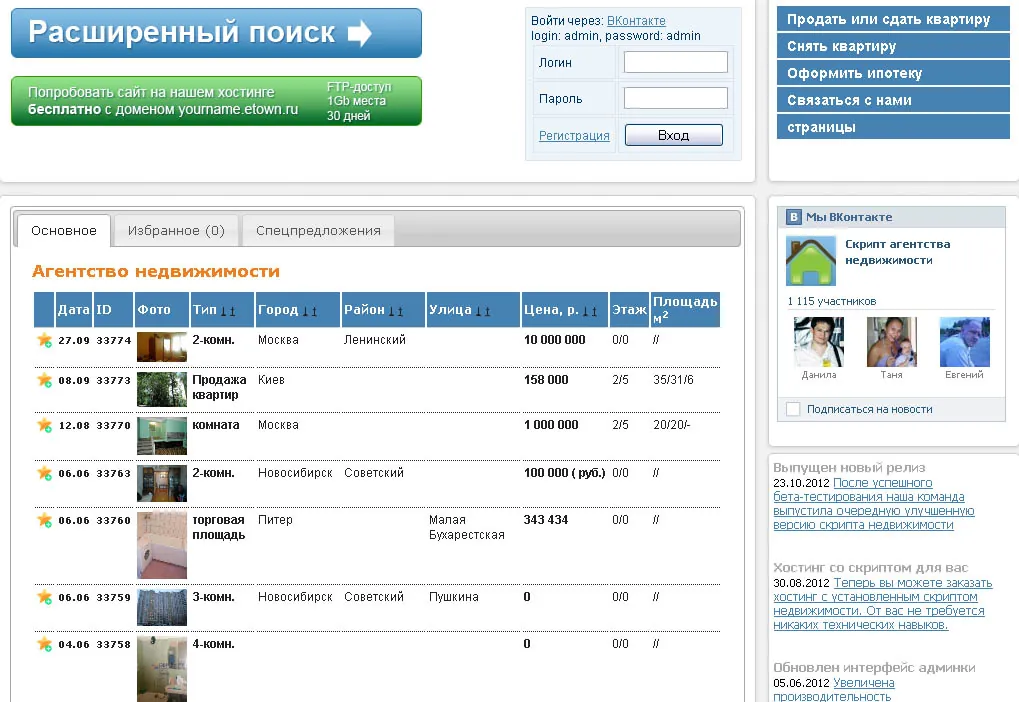Click the Ленинский district cell
This screenshot has height=702, width=1019.
375,340
